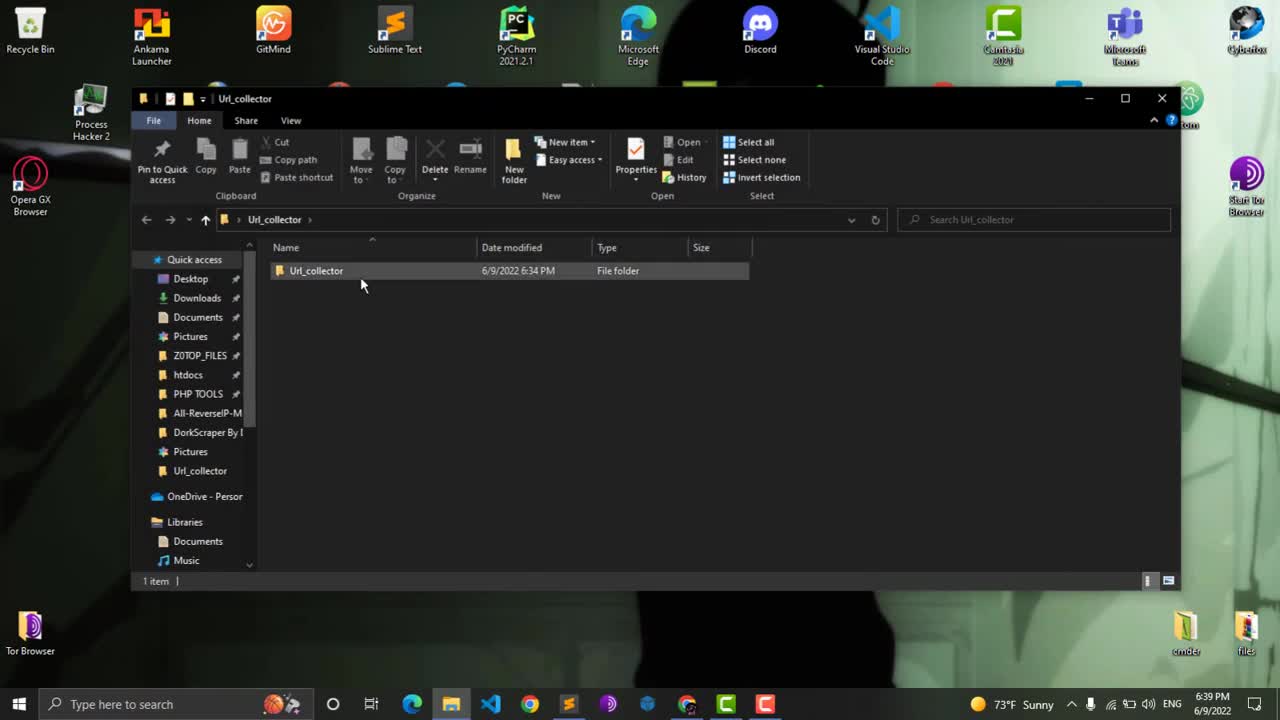The height and width of the screenshot is (720, 1280).
Task: Switch to the Share ribbon tab
Action: 246,120
